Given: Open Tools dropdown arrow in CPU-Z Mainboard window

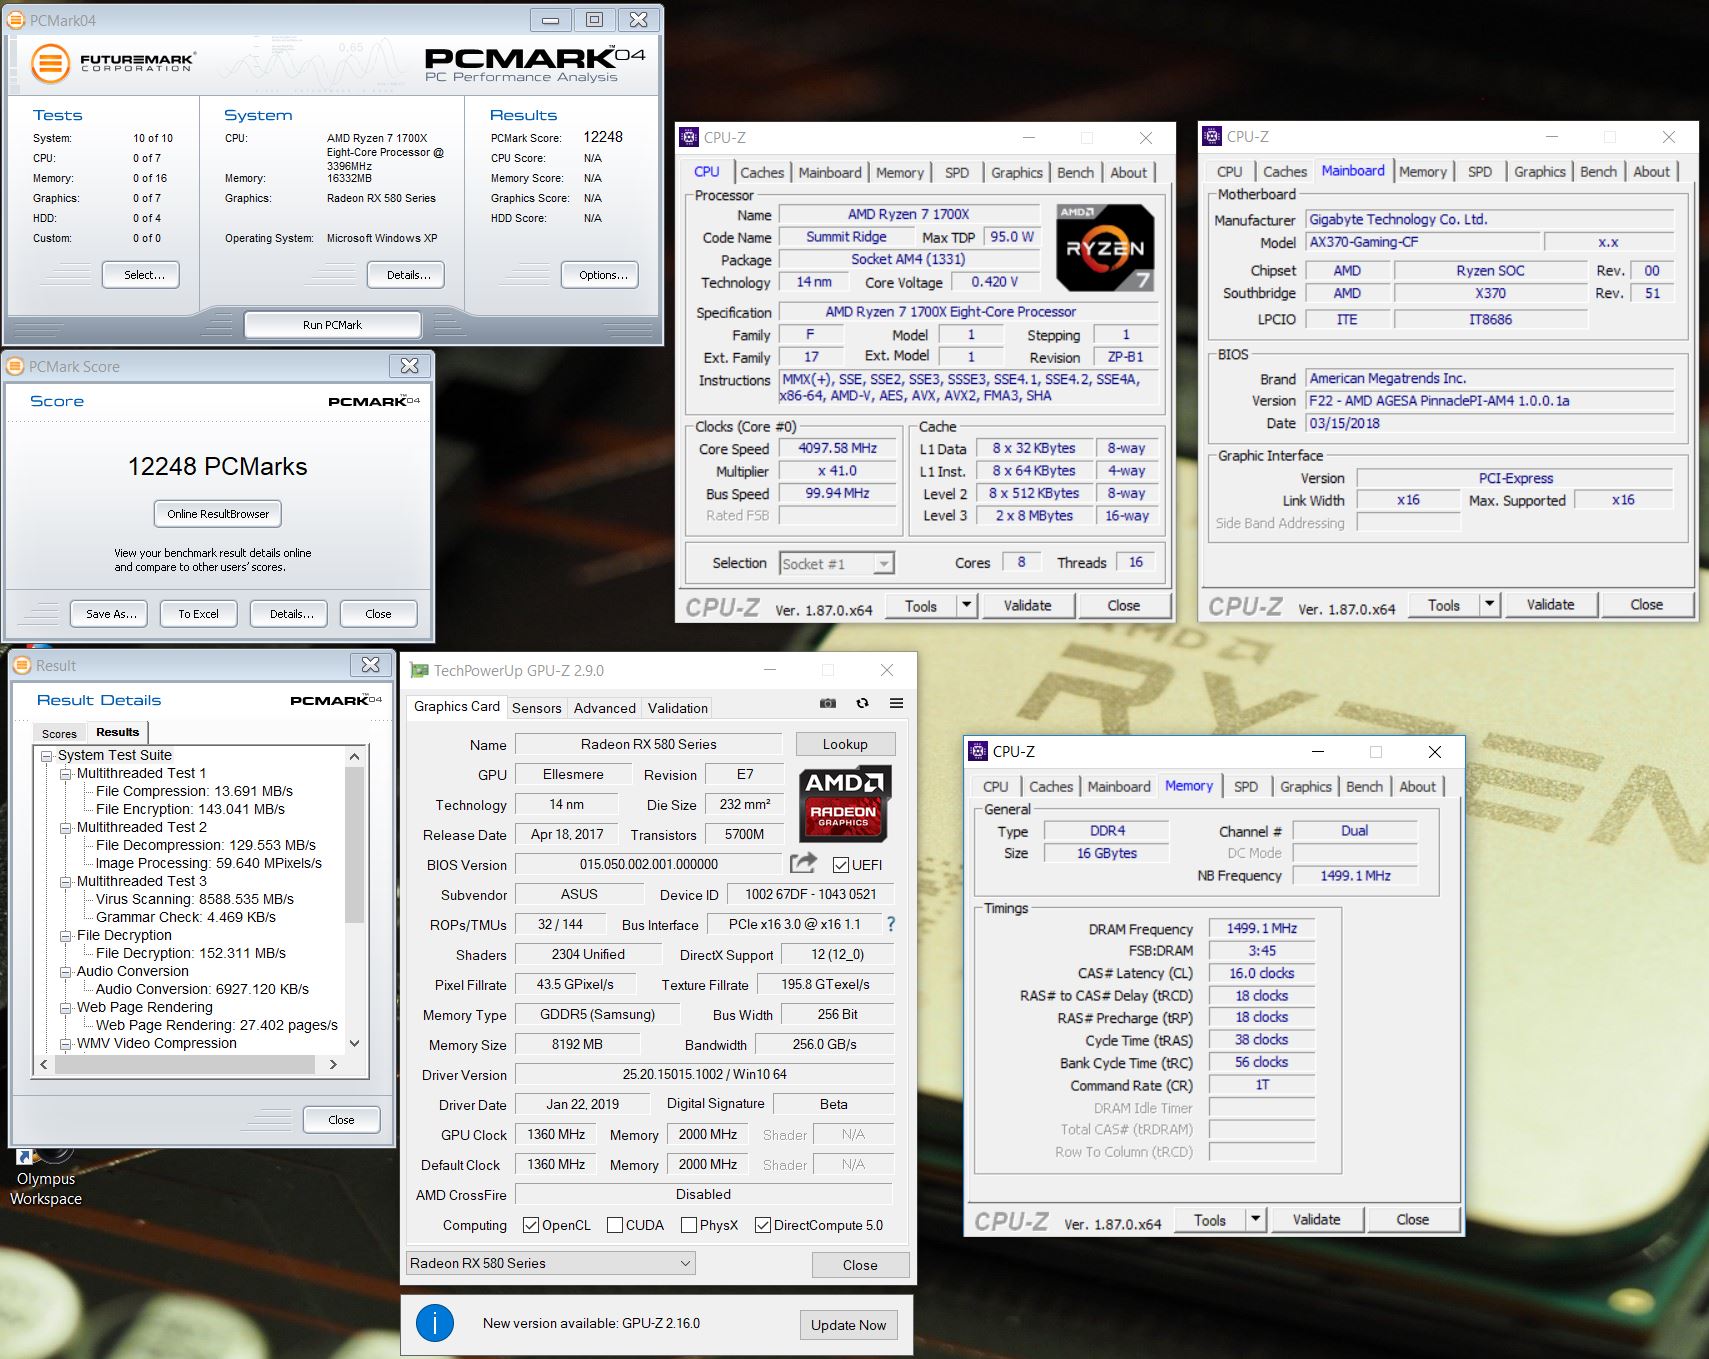Looking at the screenshot, I should 1489,604.
